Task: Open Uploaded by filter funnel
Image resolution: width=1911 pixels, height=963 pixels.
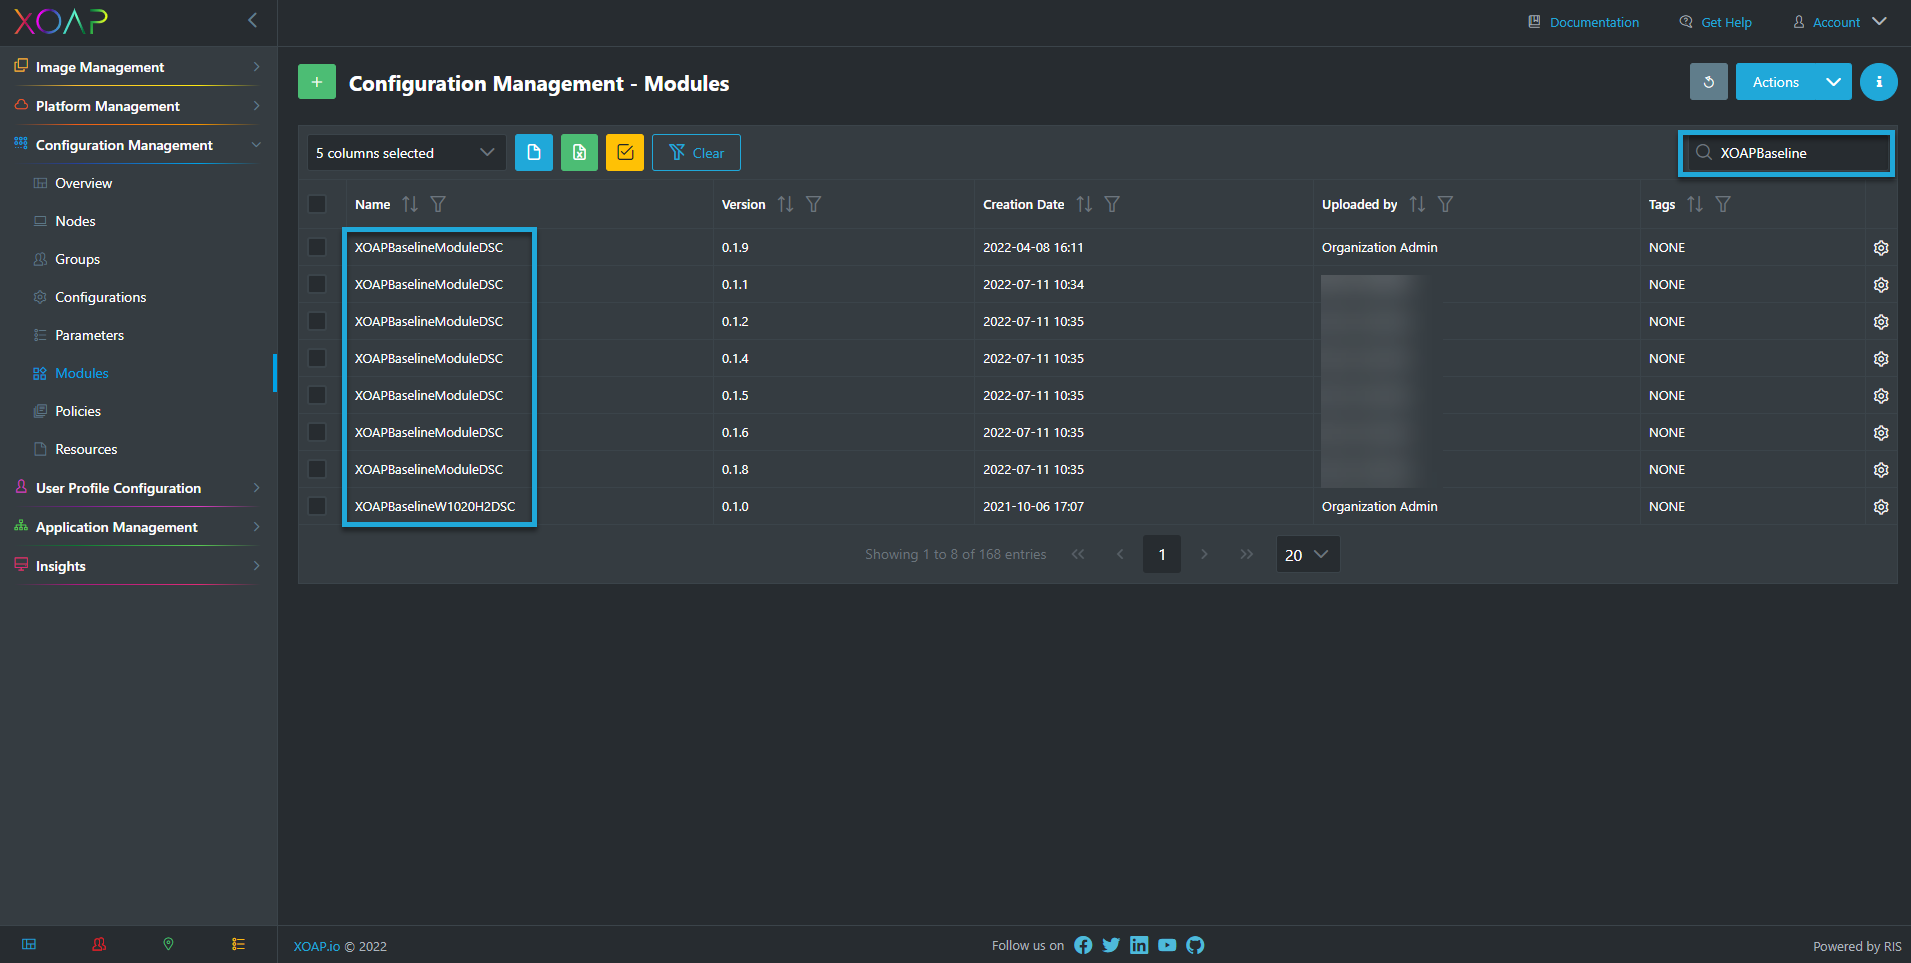Action: pyautogui.click(x=1445, y=204)
